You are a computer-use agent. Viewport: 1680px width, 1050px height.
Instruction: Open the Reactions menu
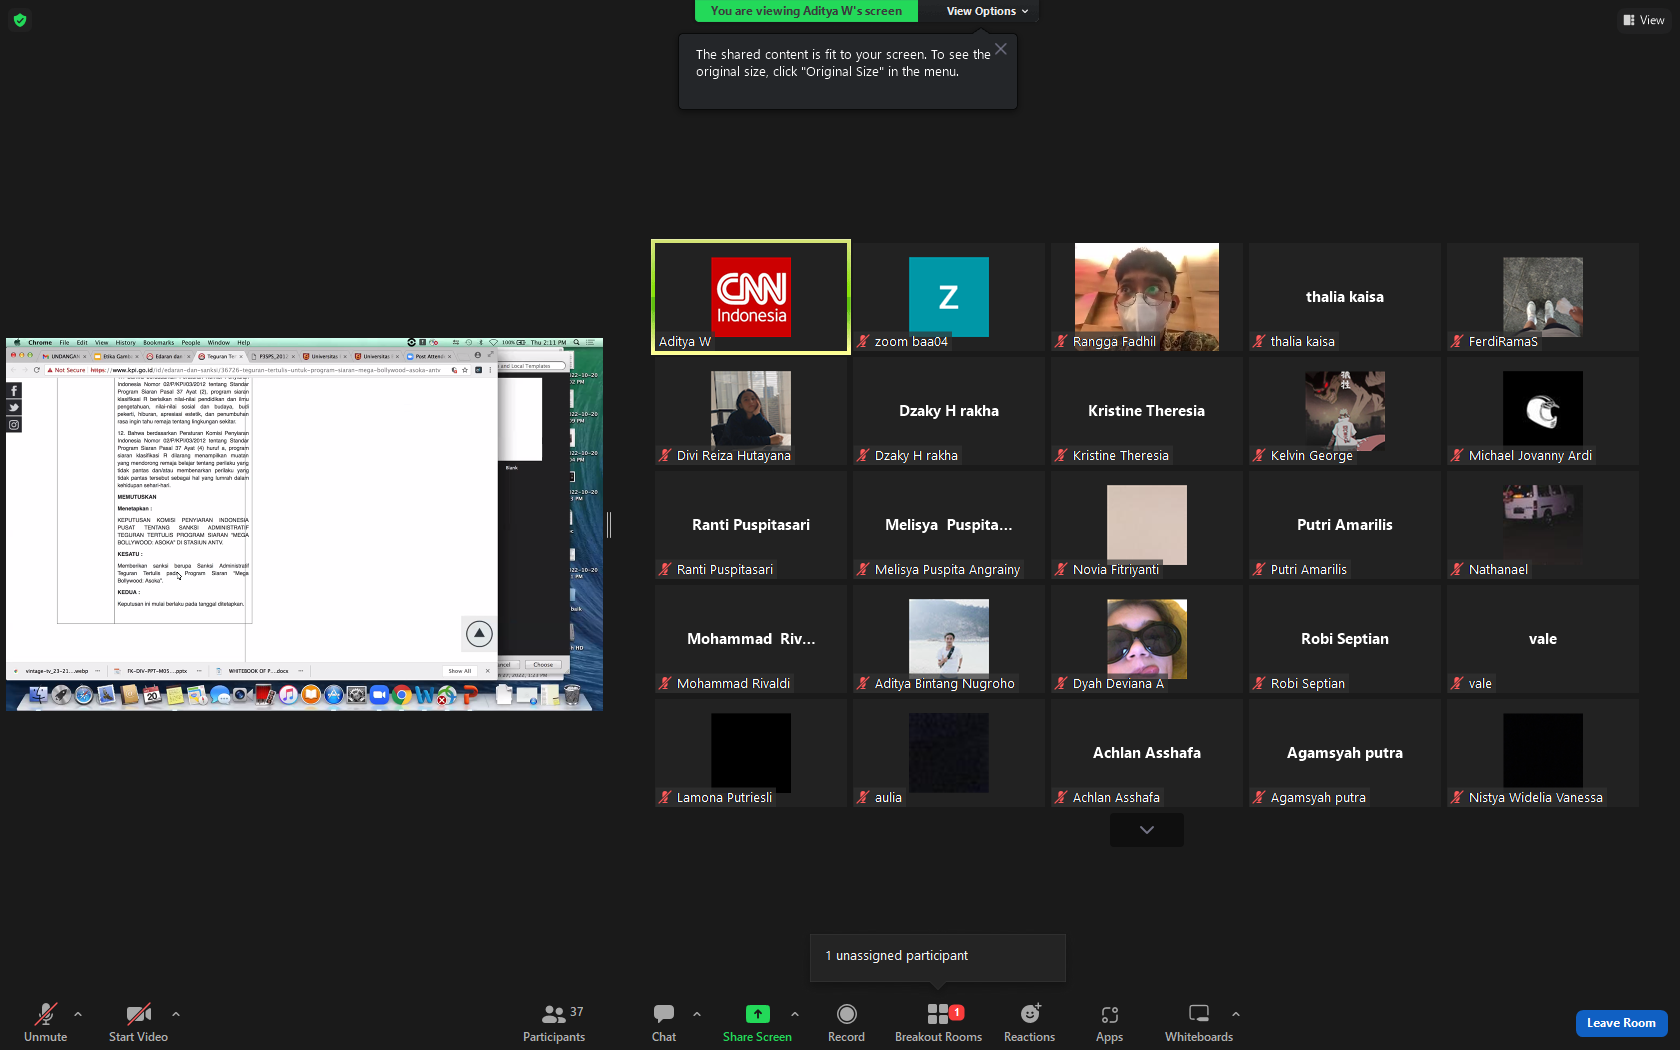pos(1029,1023)
